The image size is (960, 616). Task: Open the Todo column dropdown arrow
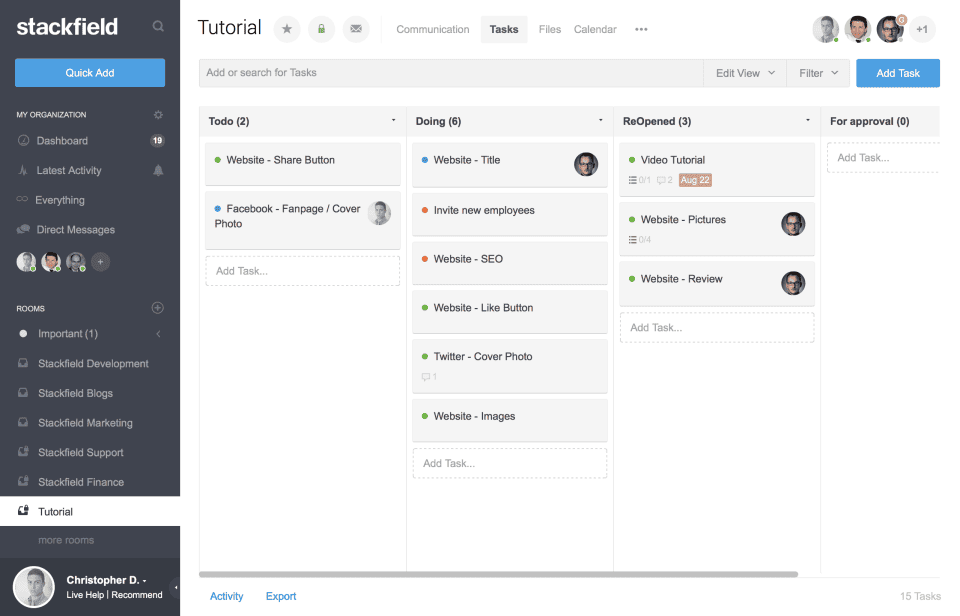(x=394, y=120)
